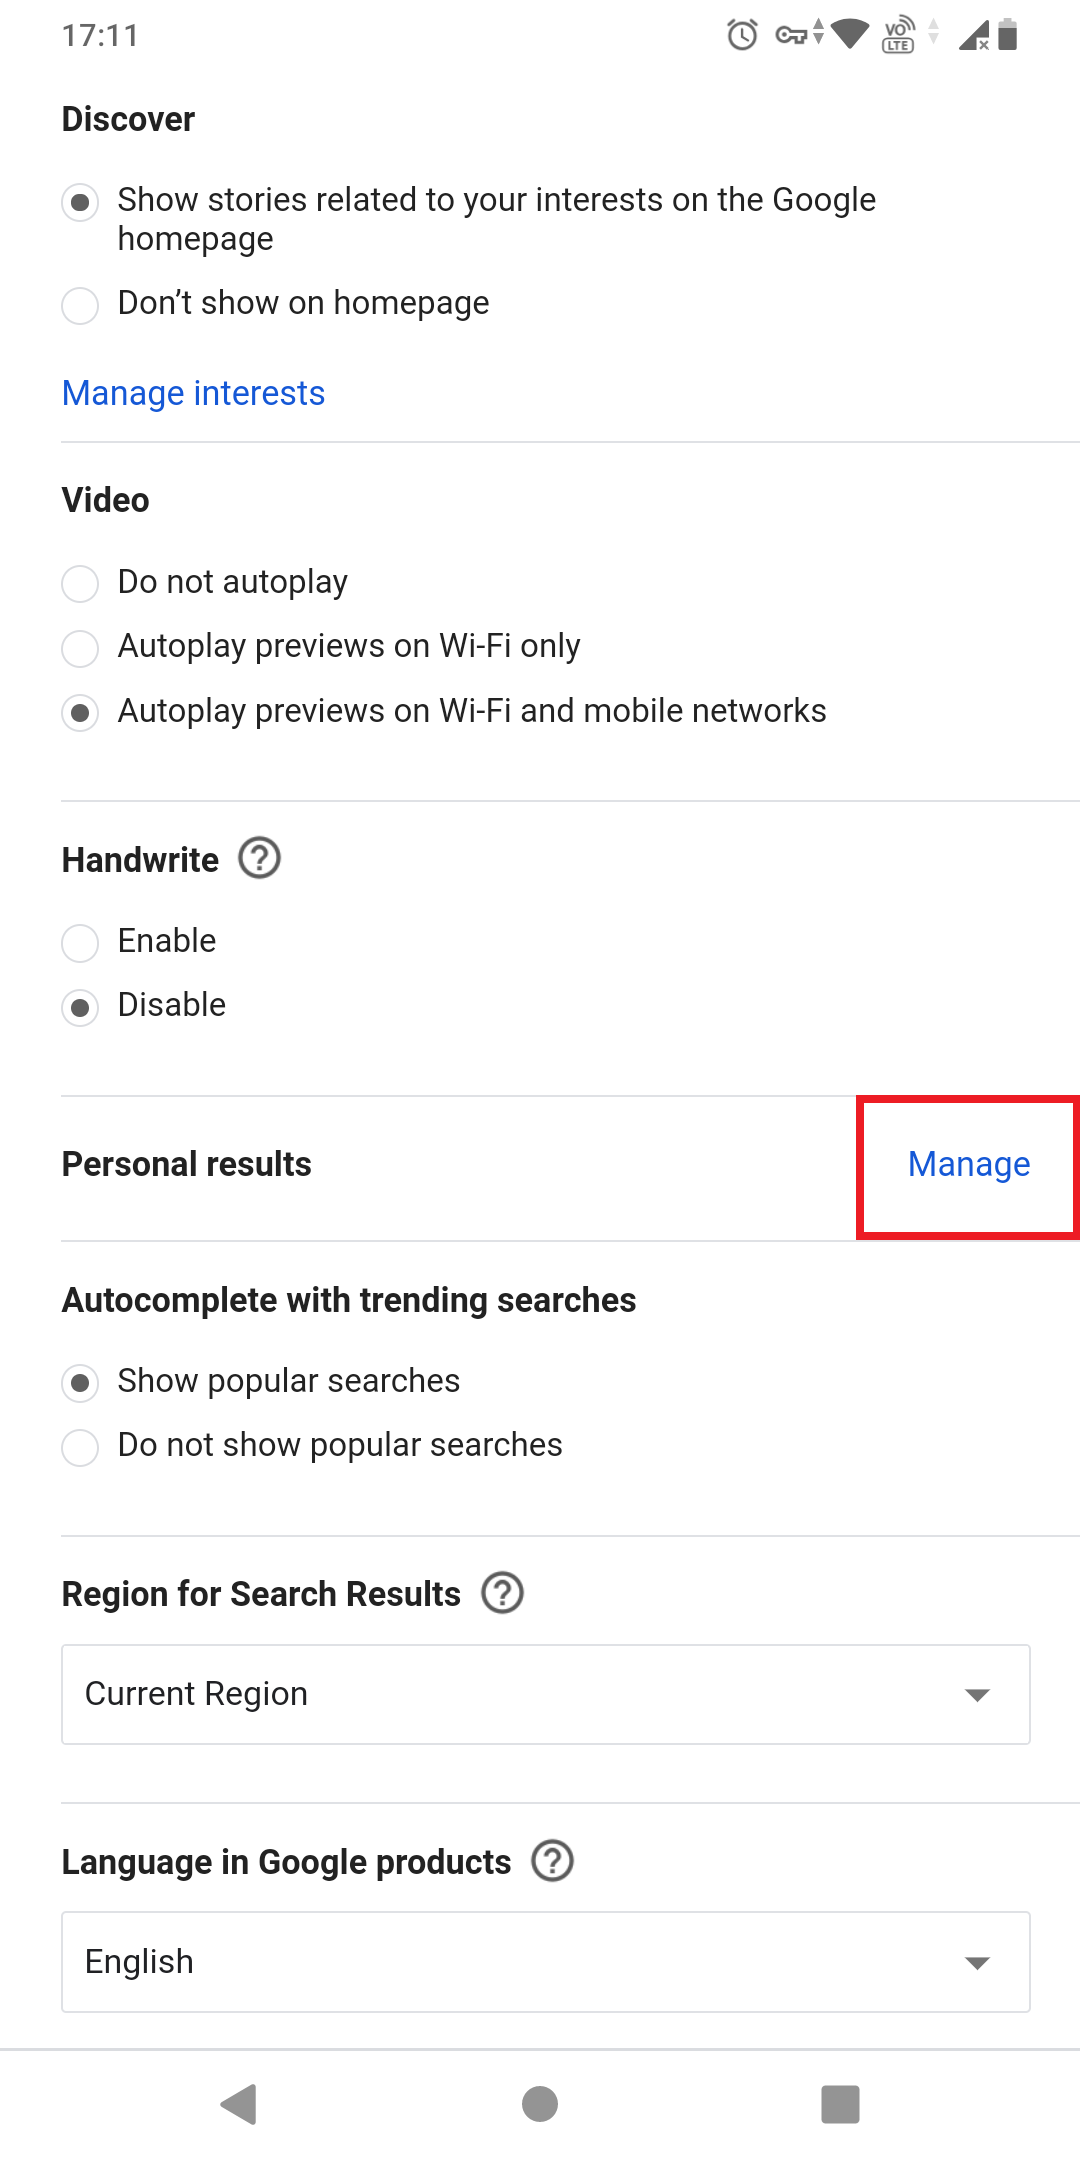The height and width of the screenshot is (2160, 1080).
Task: Select the Disable handwrite radio button
Action: click(x=80, y=1007)
